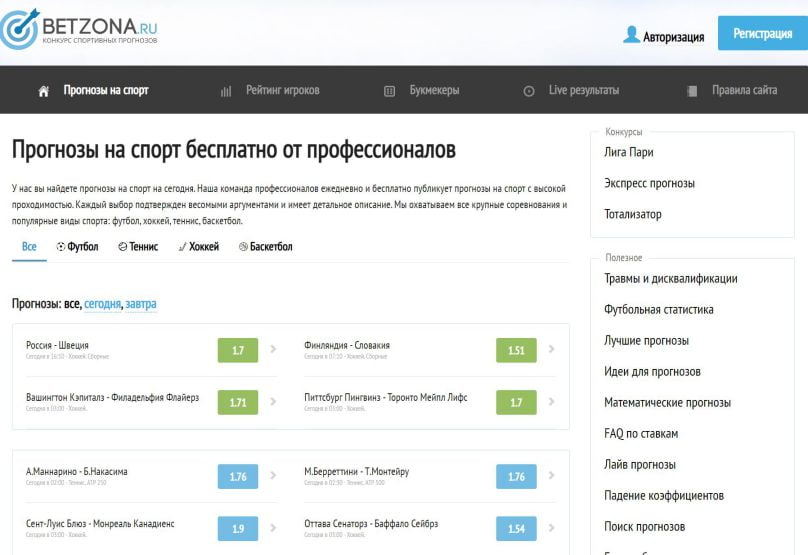Click the 1.54 odds button
This screenshot has width=808, height=555.
tap(516, 529)
